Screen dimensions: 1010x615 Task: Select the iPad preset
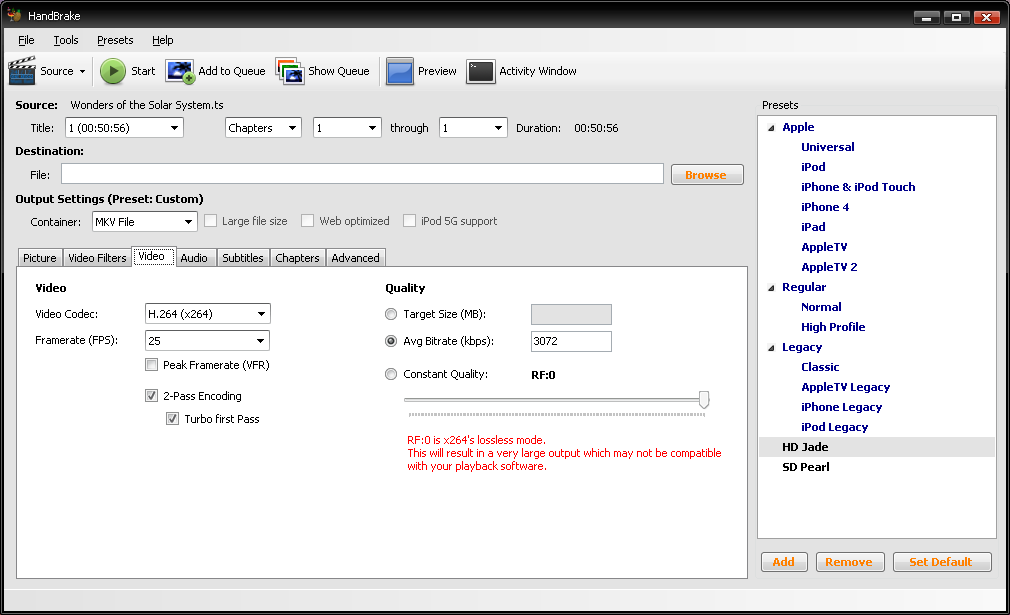click(x=813, y=227)
